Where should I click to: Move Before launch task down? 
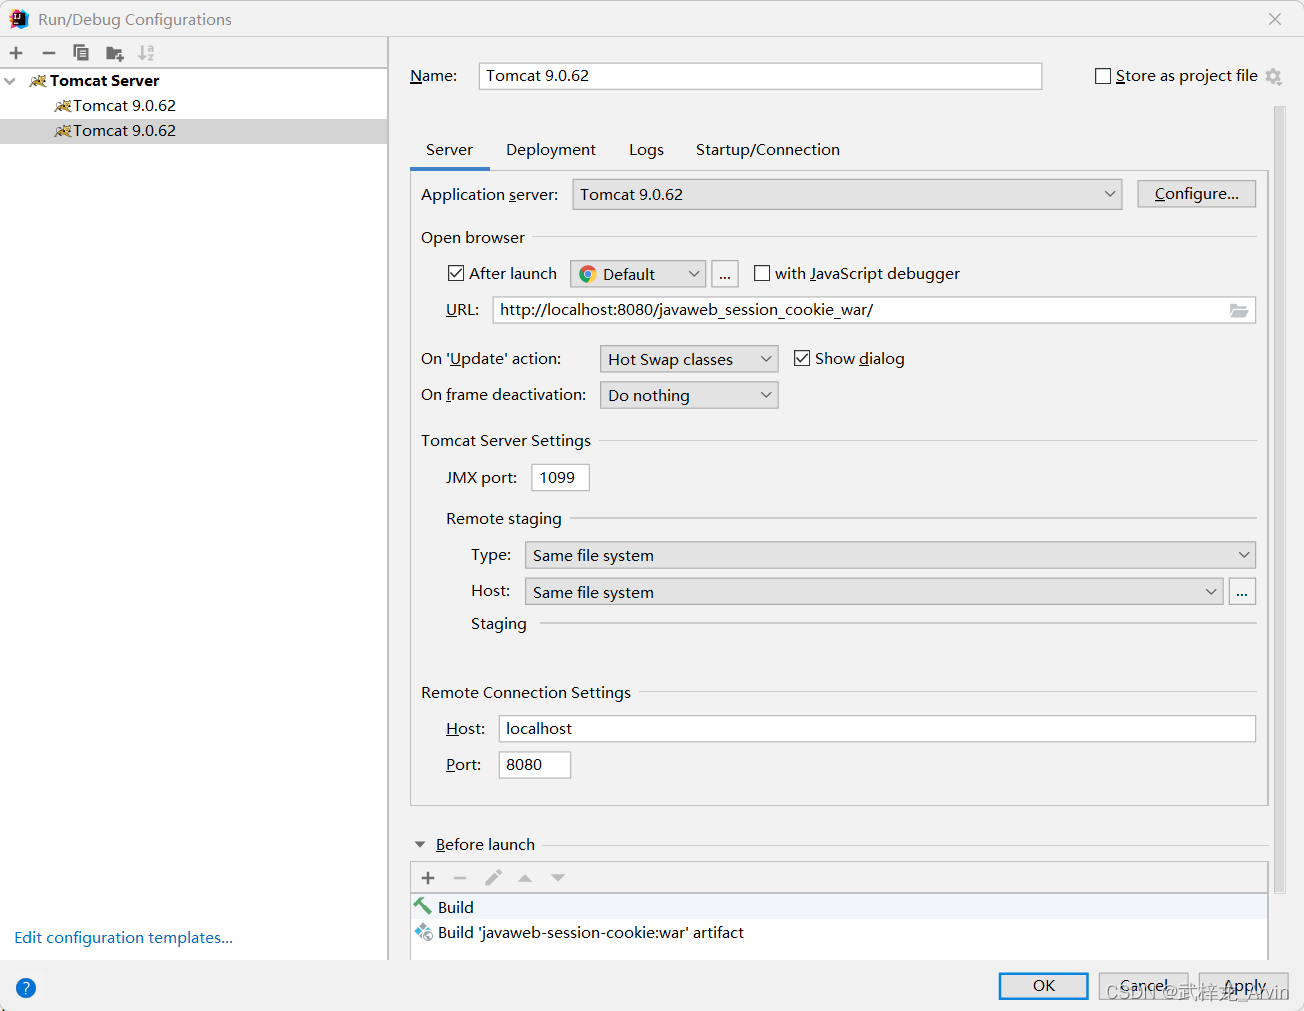[558, 878]
